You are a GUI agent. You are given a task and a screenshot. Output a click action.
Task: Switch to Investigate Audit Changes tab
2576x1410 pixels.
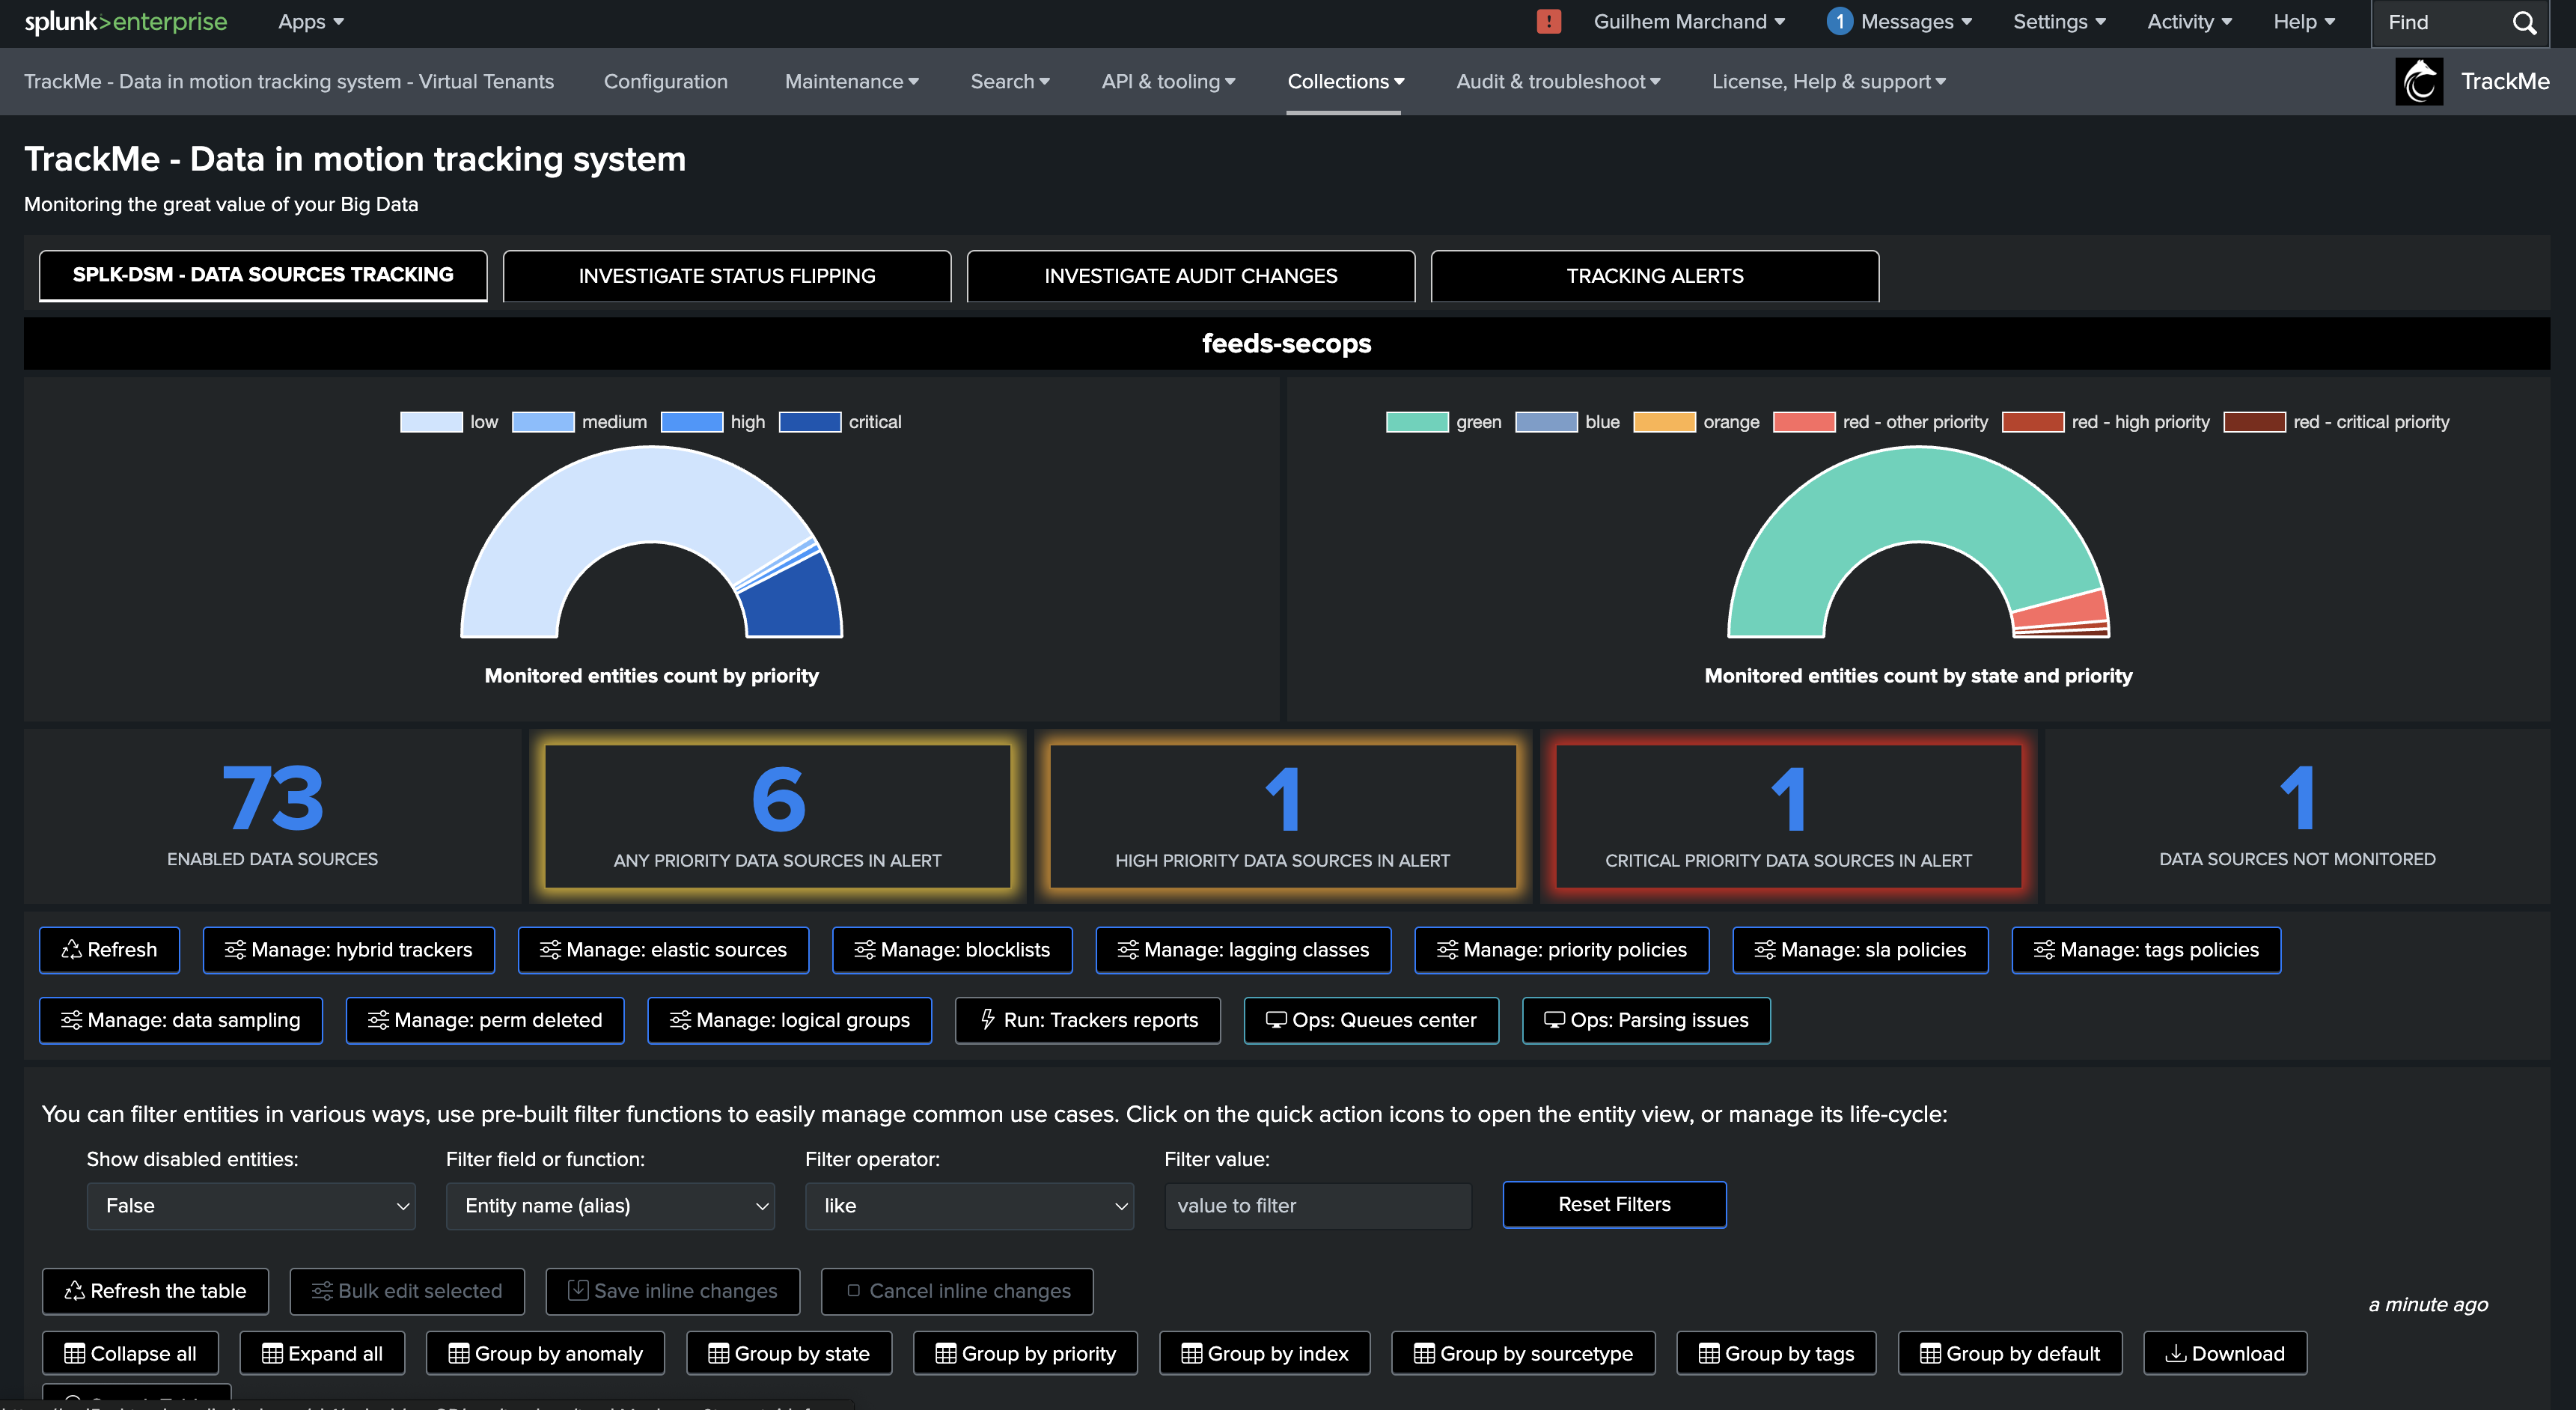[x=1191, y=275]
